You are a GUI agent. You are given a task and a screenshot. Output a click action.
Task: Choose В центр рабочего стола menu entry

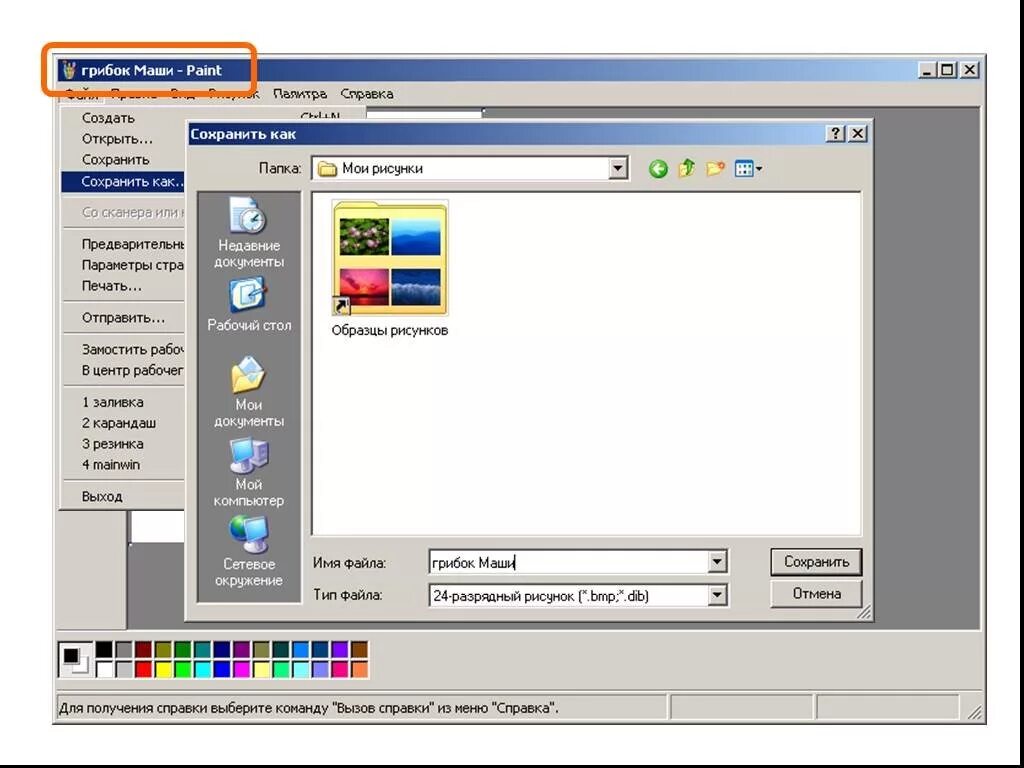[x=123, y=370]
